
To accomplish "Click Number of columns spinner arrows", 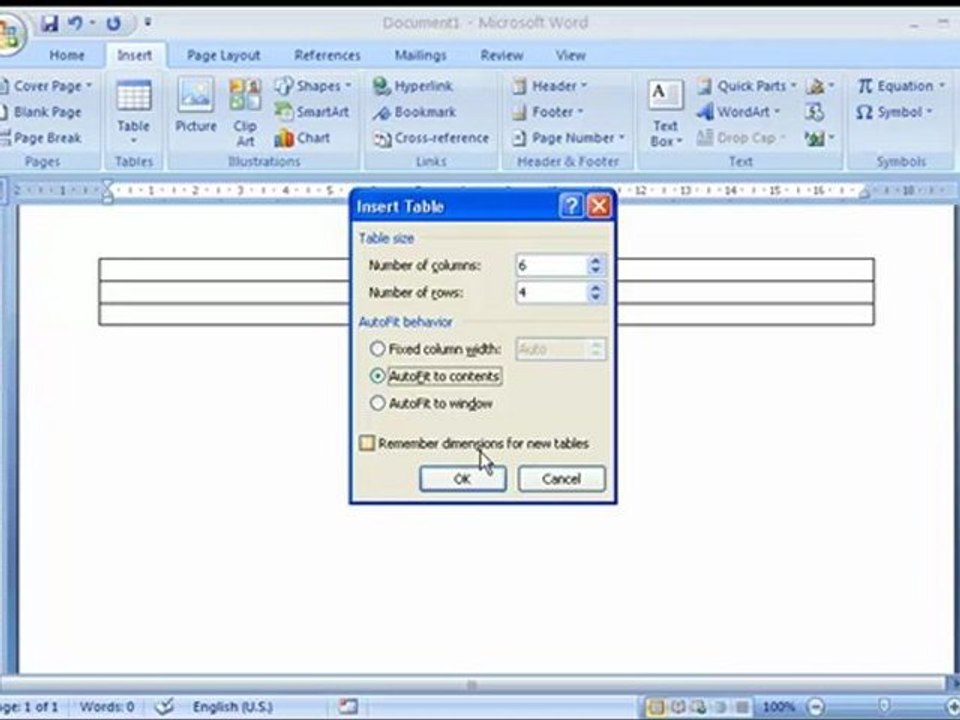I will point(596,265).
